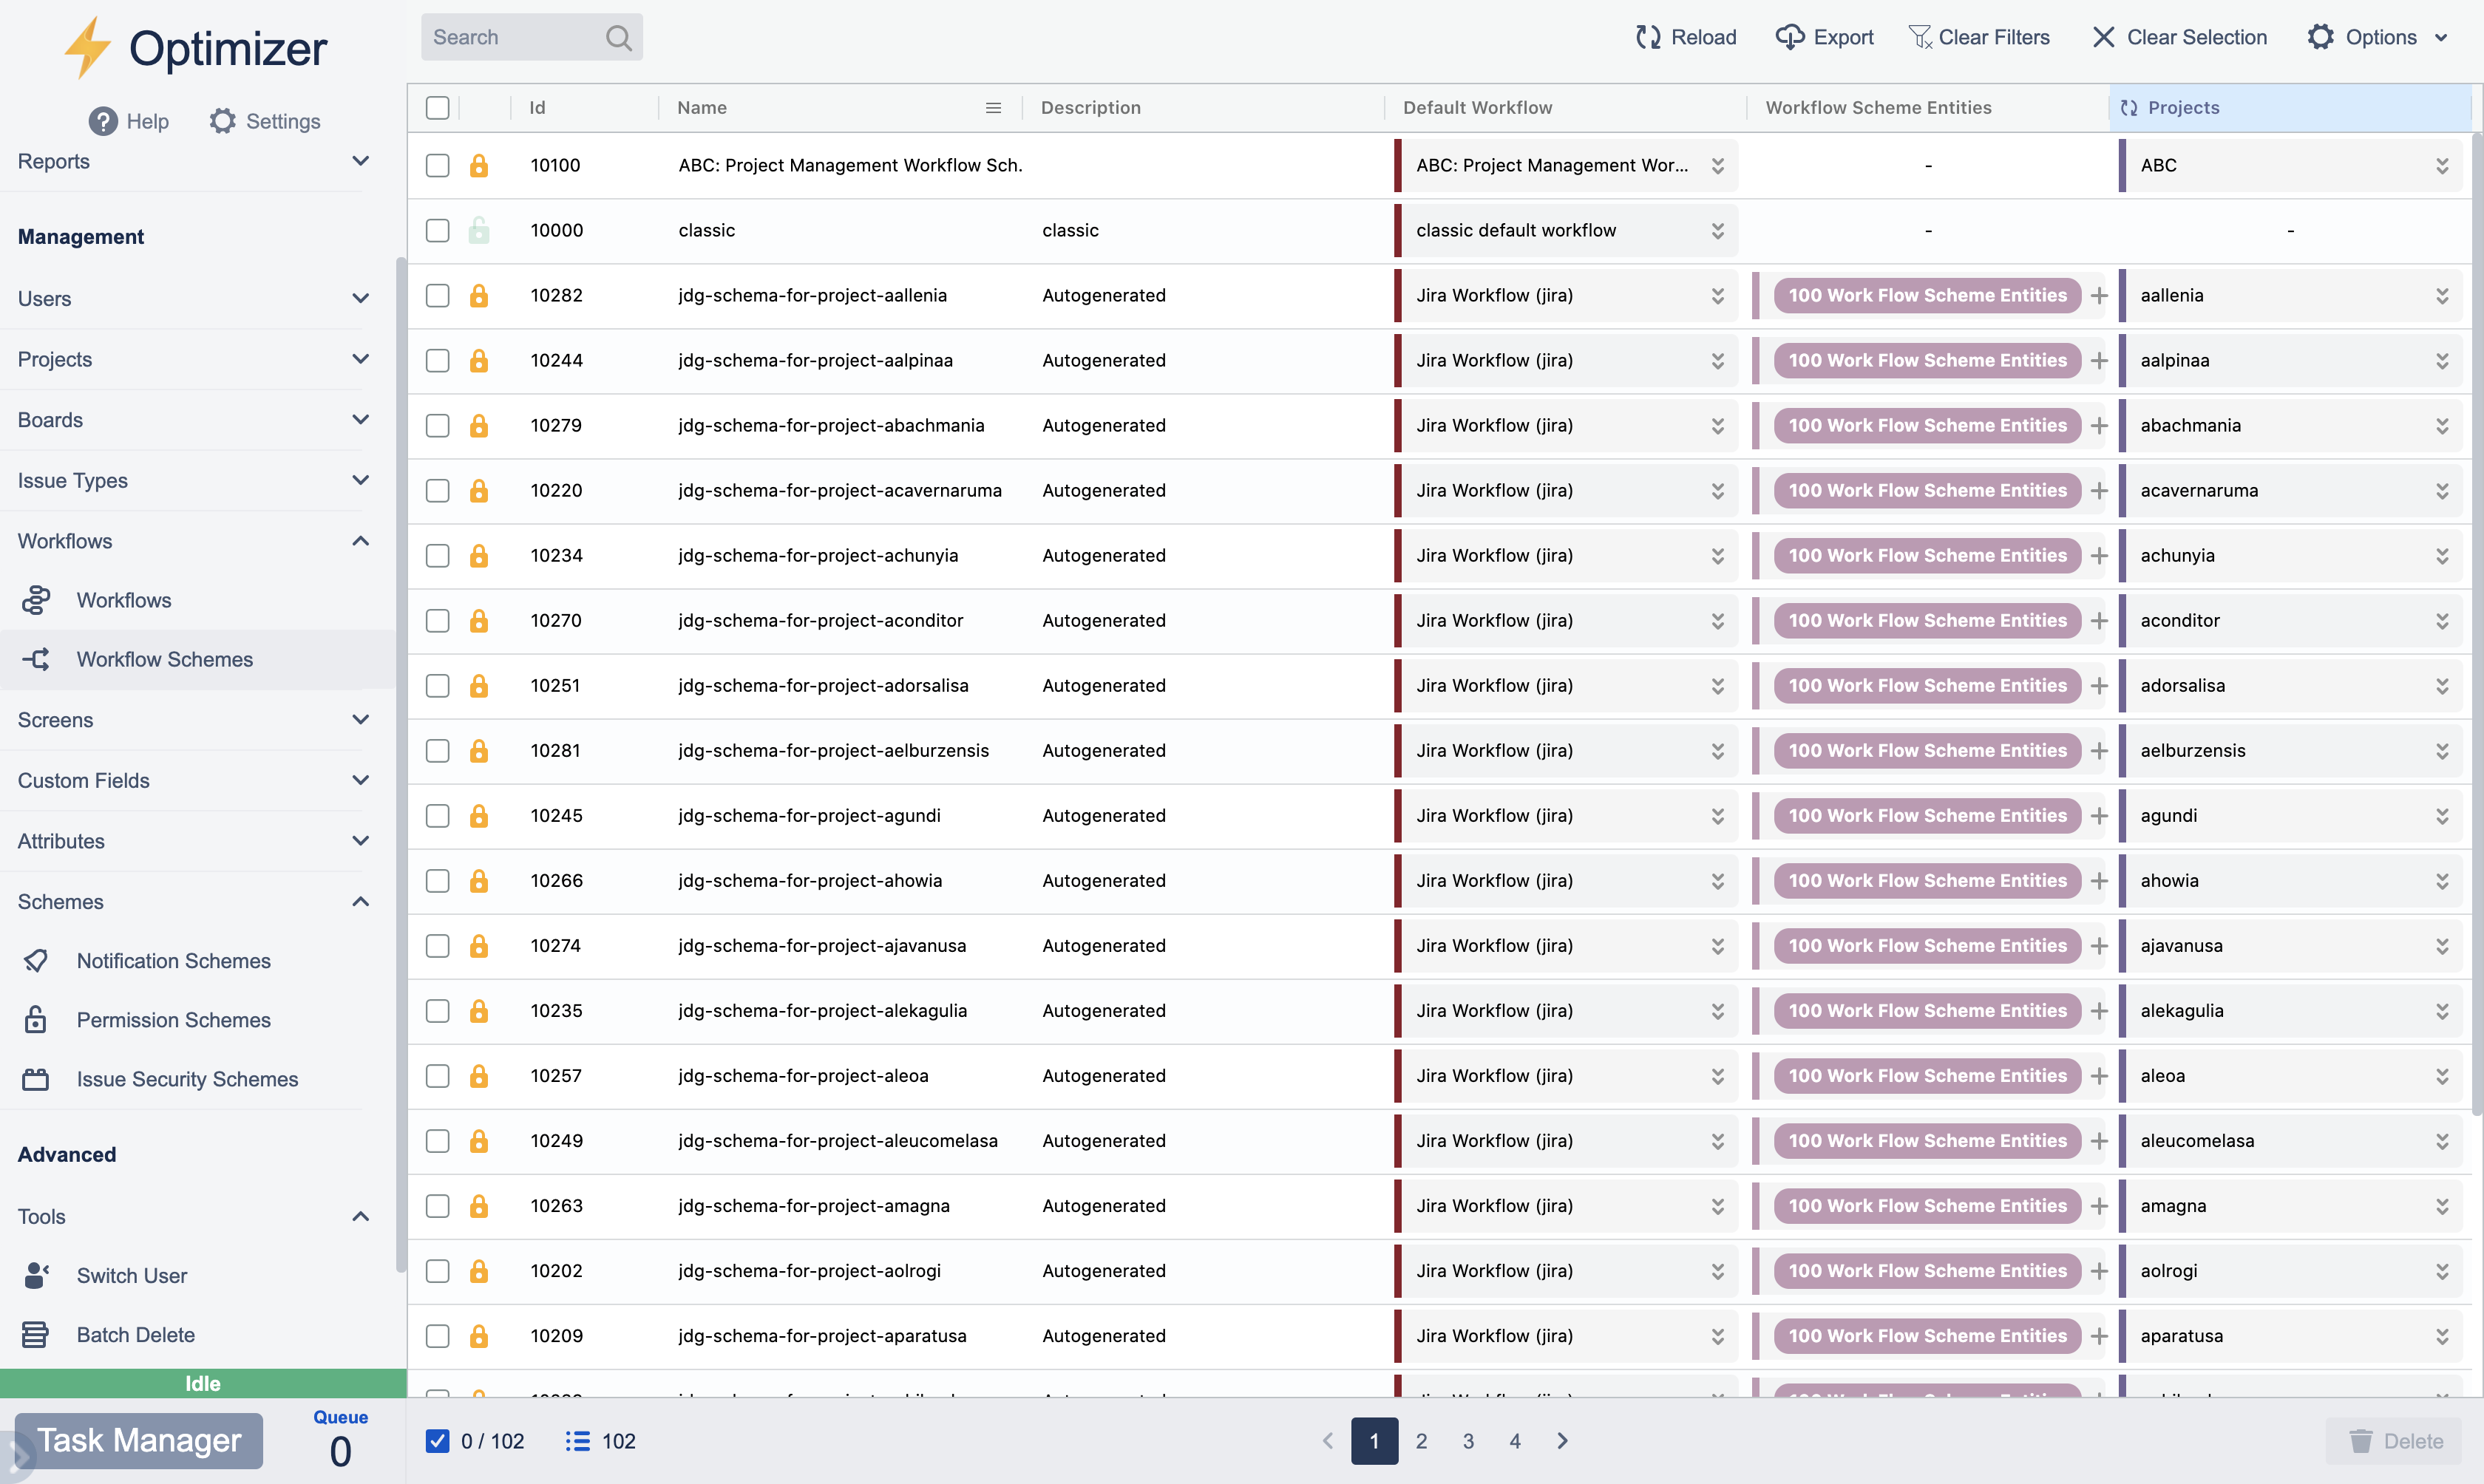Open the Default Workflow dropdown for classic
Image resolution: width=2484 pixels, height=1484 pixels.
(1718, 230)
